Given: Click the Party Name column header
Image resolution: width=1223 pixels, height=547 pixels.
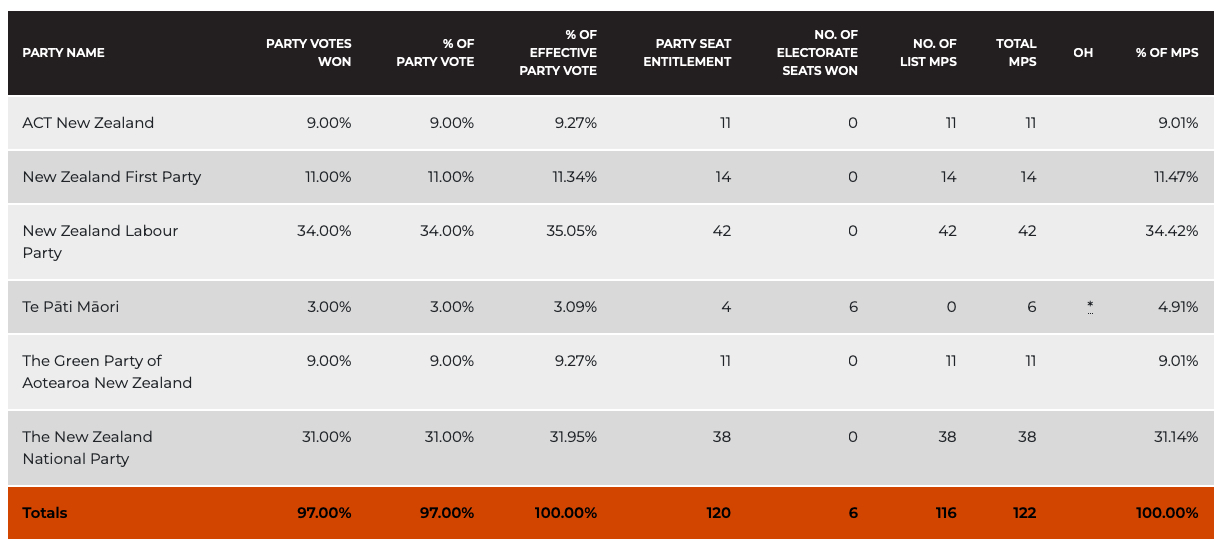Looking at the screenshot, I should [x=63, y=52].
